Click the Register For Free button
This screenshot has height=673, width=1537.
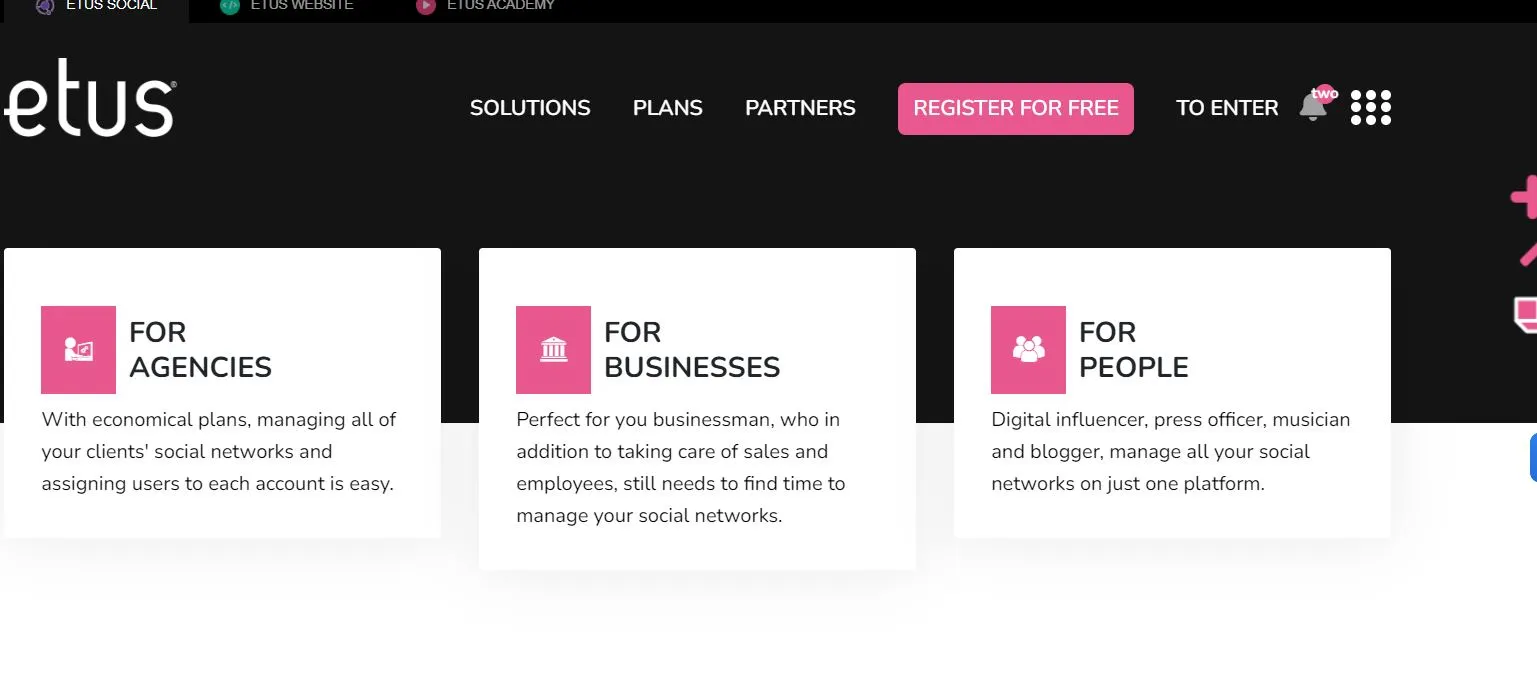tap(1015, 108)
